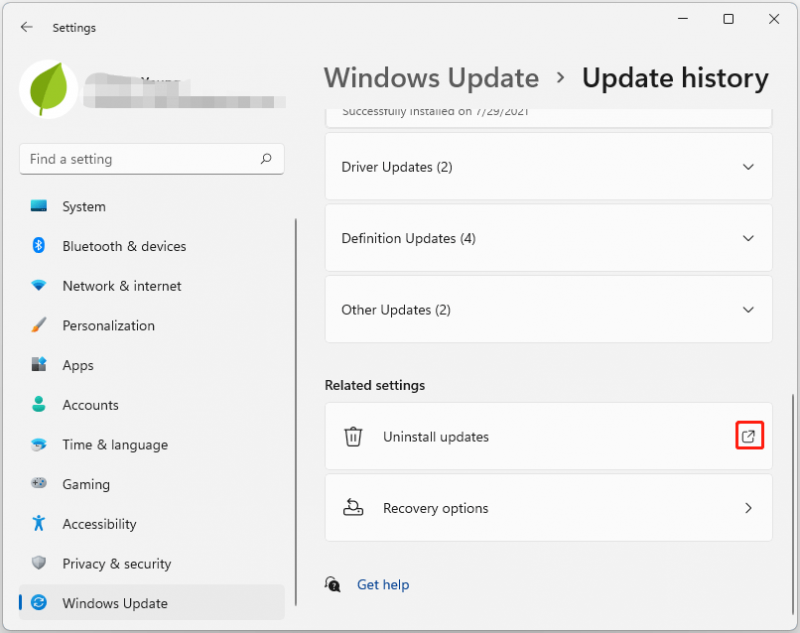
Task: Click the Gaming controller icon
Action: pyautogui.click(x=39, y=483)
